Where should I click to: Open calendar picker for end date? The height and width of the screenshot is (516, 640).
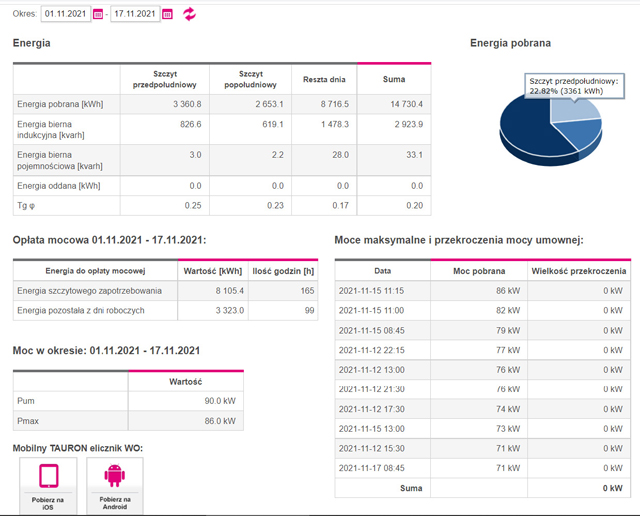pos(167,14)
